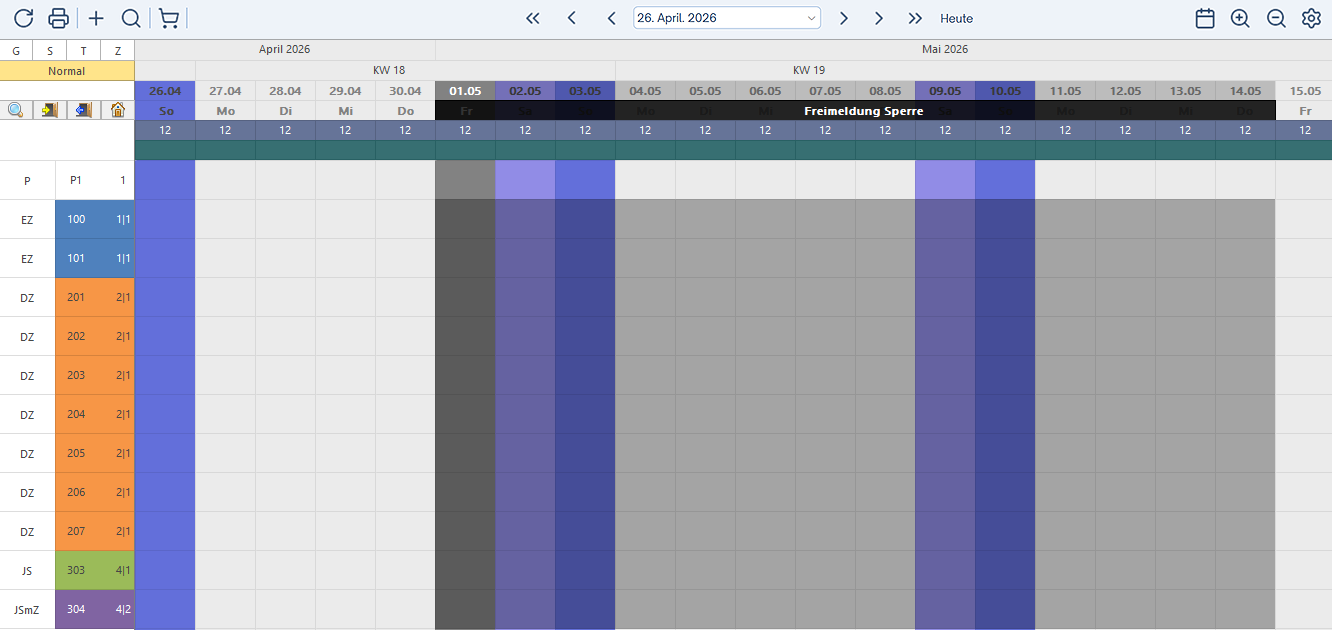This screenshot has width=1332, height=630.
Task: Add a new entry with the plus icon
Action: [96, 18]
